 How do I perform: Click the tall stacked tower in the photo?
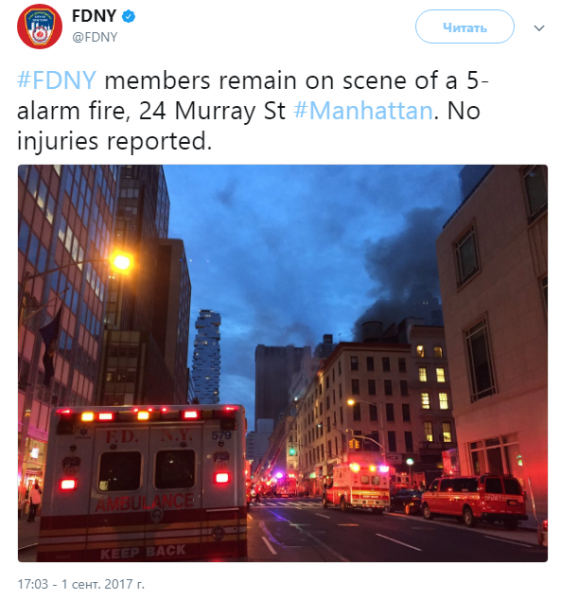206,356
